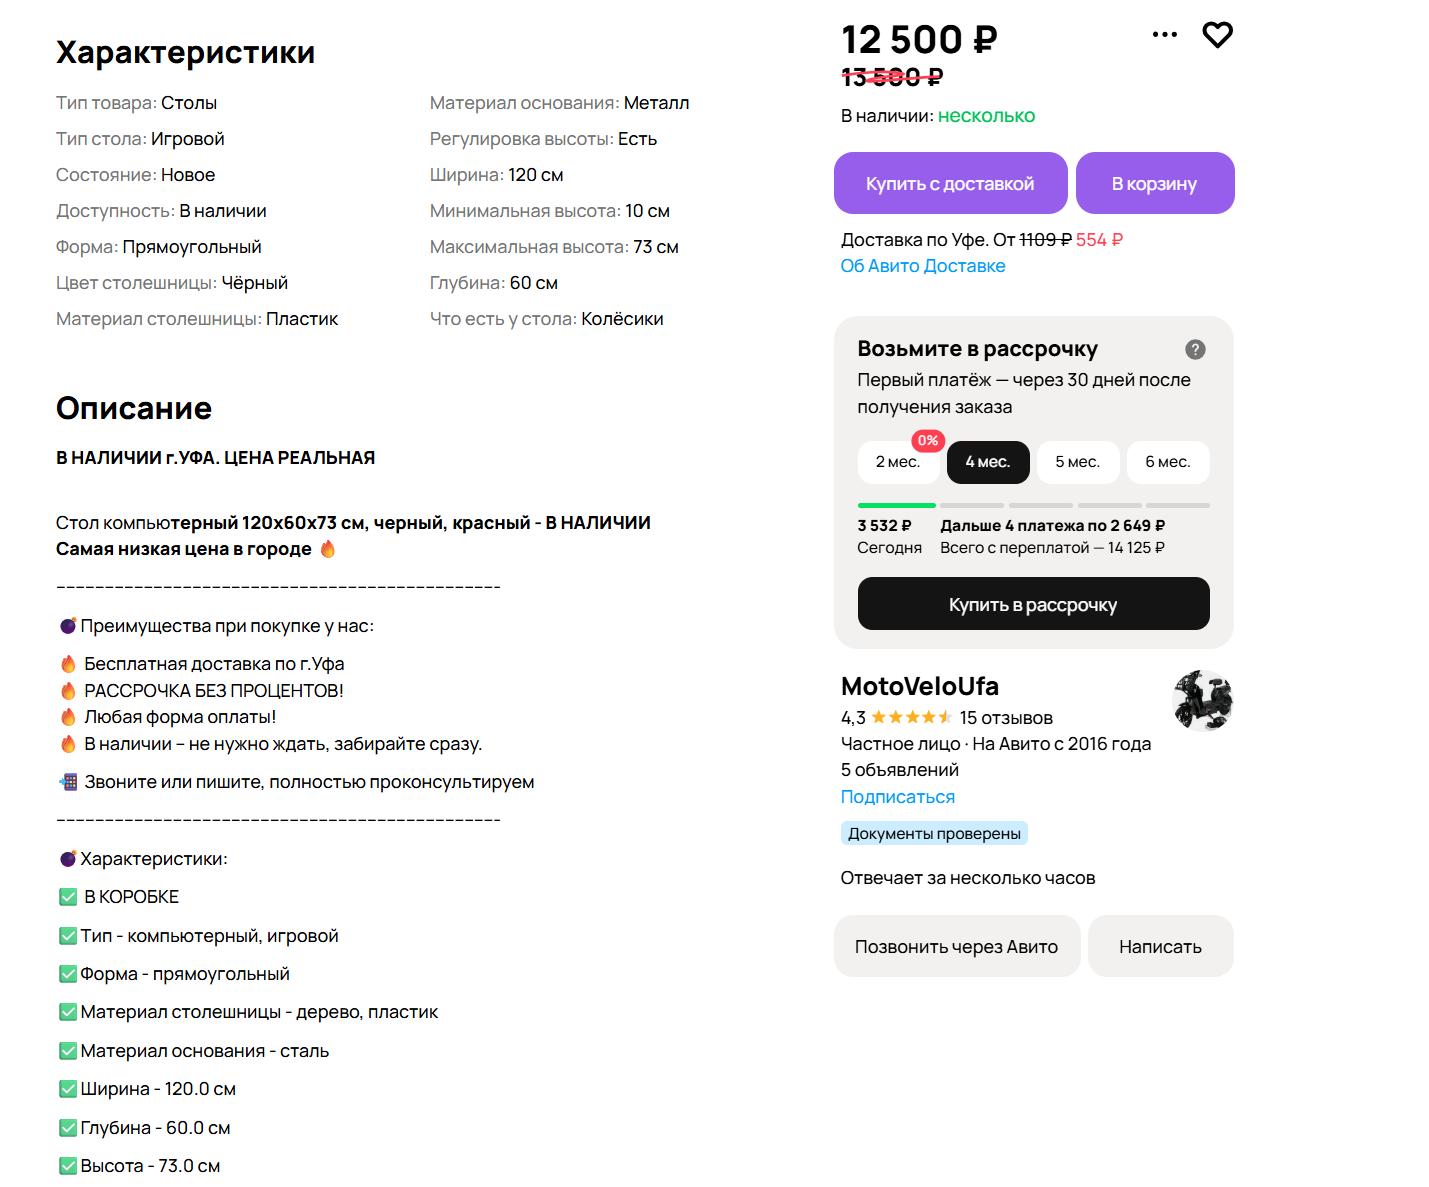1429x1187 pixels.
Task: Open the three-dots more options menu
Action: click(x=1165, y=35)
